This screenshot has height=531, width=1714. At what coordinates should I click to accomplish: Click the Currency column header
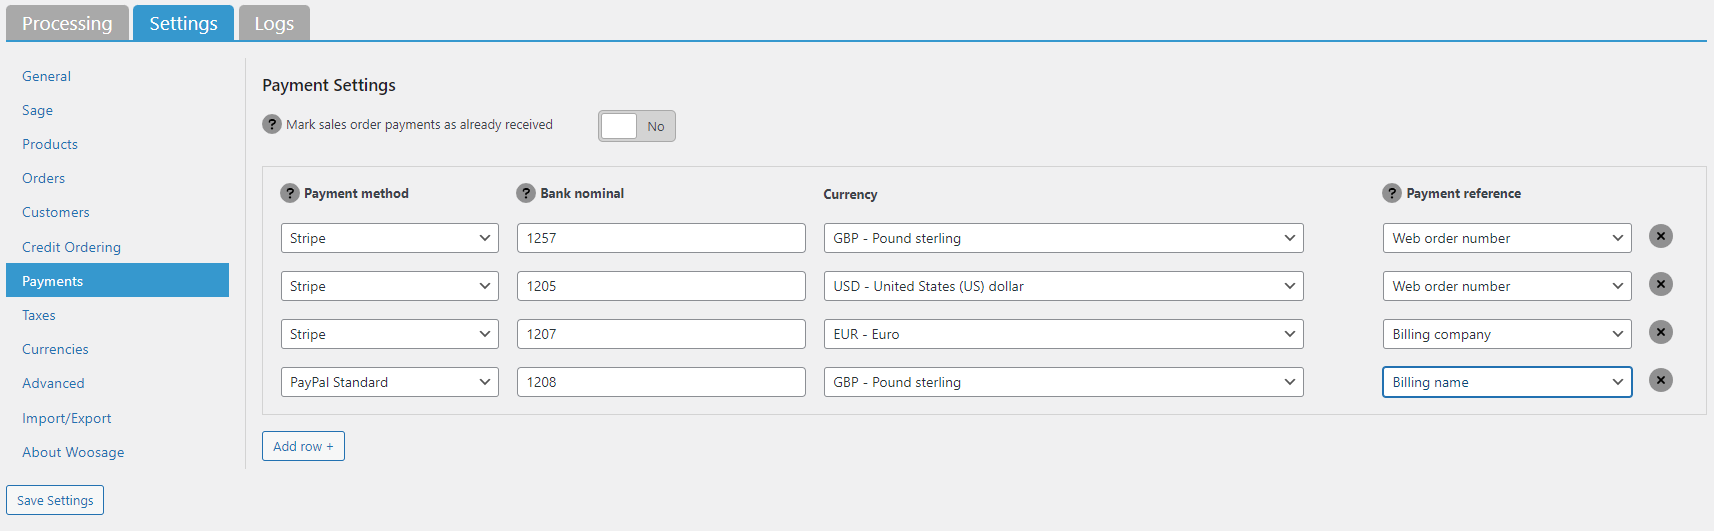850,194
